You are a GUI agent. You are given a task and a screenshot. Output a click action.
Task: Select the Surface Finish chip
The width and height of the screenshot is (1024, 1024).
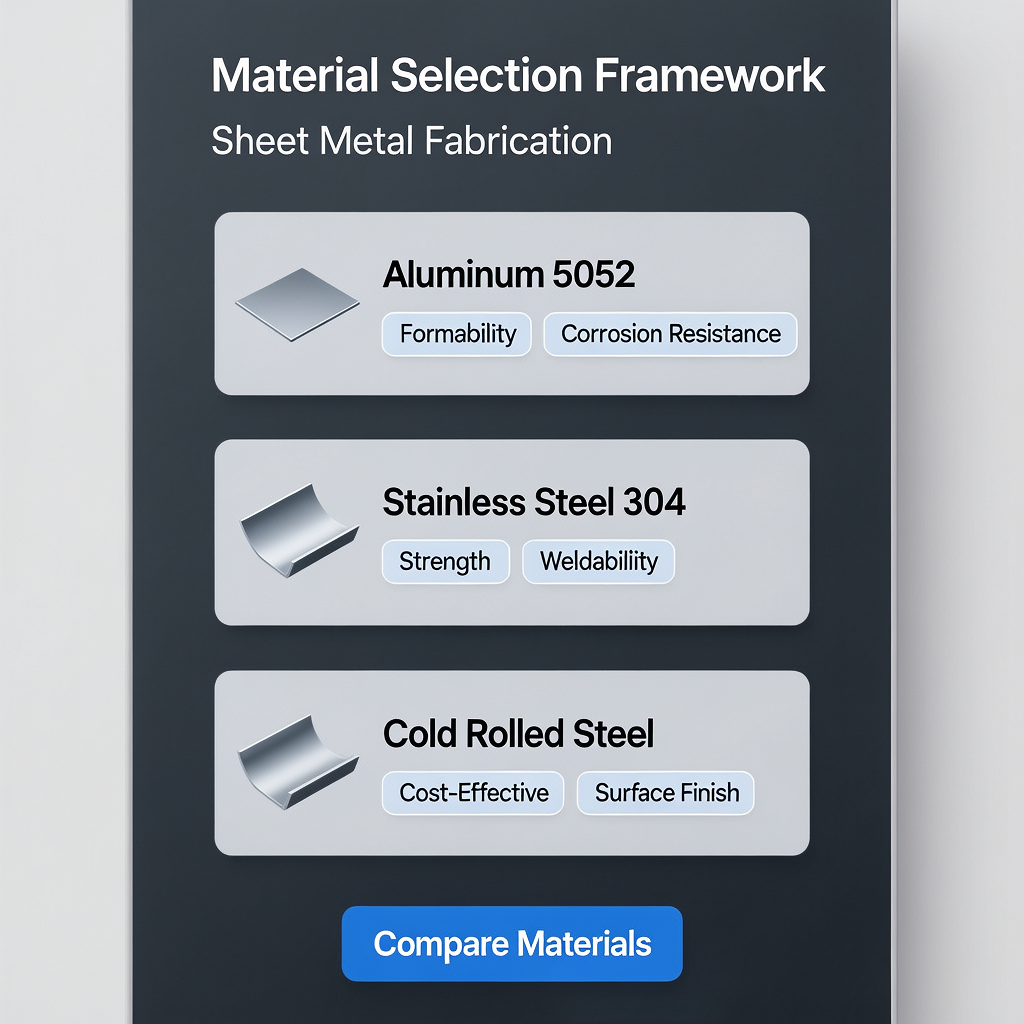pos(666,793)
